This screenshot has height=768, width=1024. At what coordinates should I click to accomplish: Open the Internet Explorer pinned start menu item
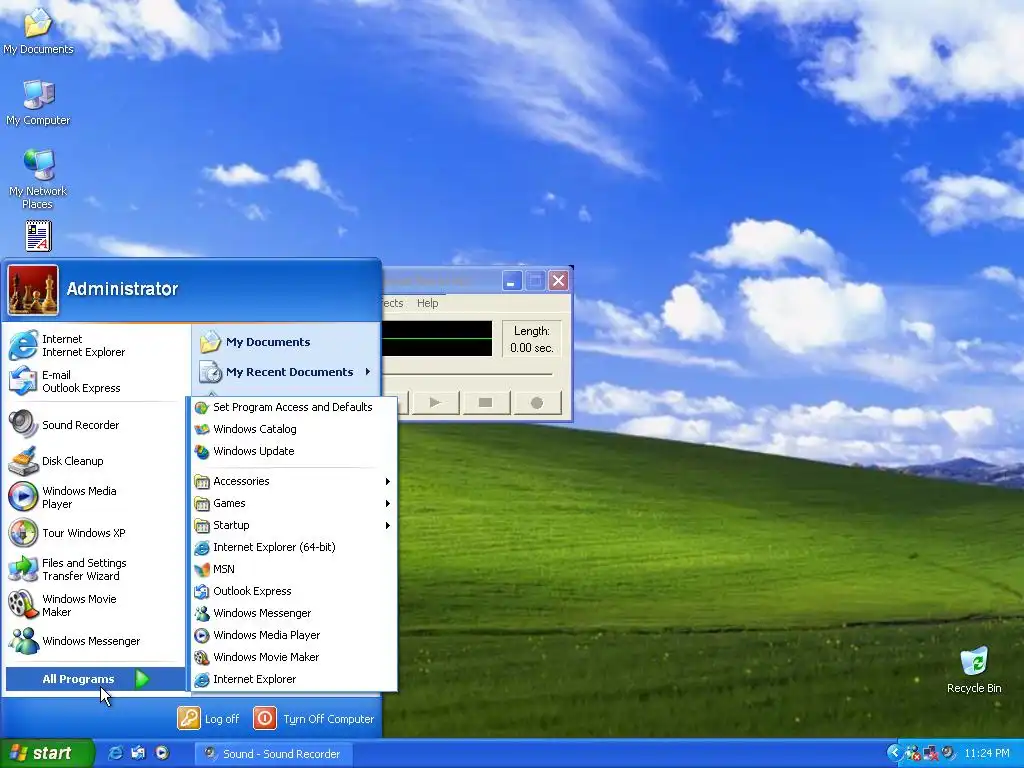[x=95, y=345]
